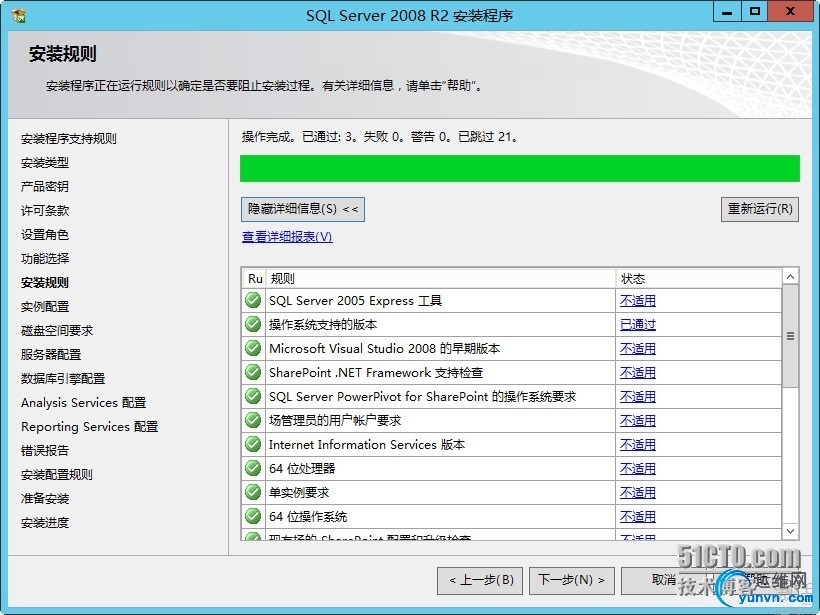Click green check icon for SharePoint .NET Framework 支持检查
Viewport: 820px width, 615px height.
tap(253, 372)
